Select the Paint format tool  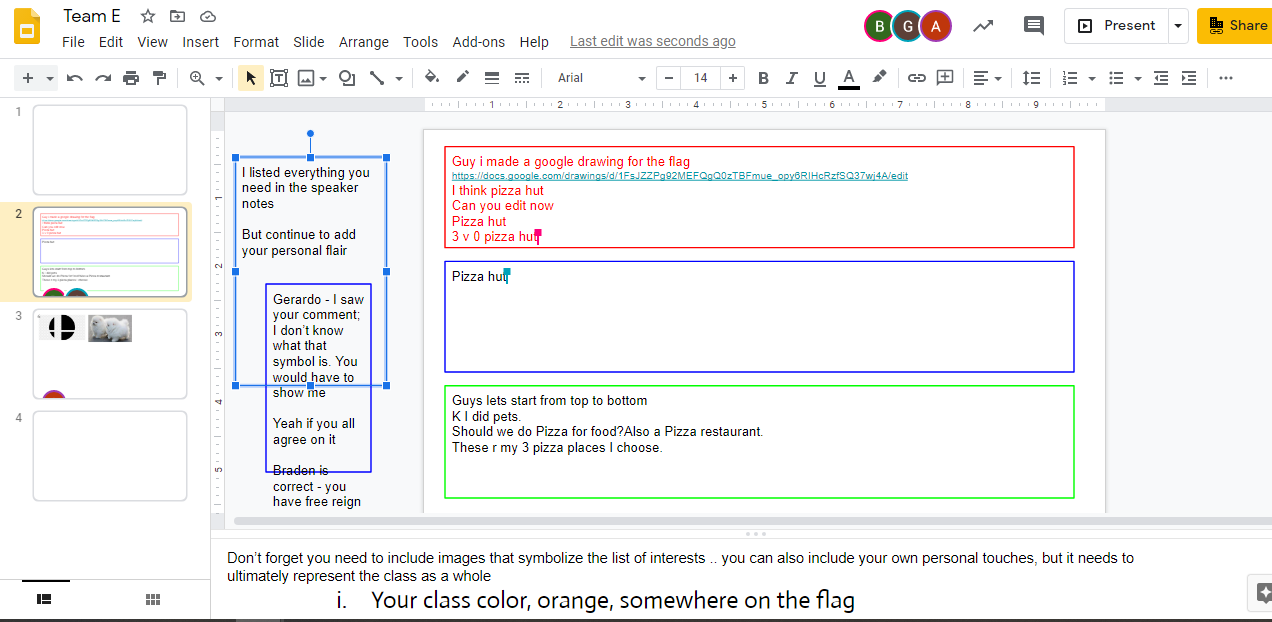(x=159, y=78)
